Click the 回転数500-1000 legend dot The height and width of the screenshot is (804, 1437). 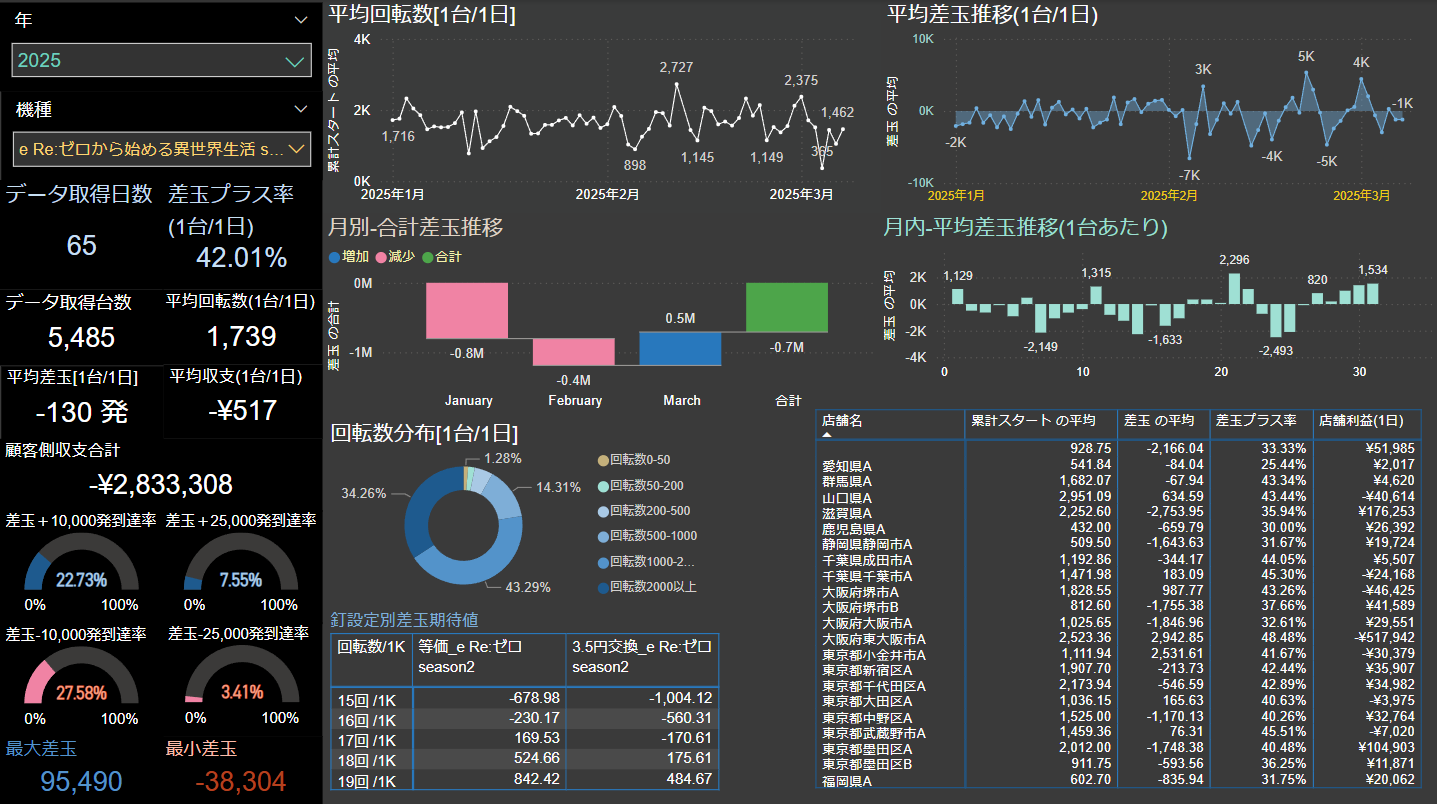pyautogui.click(x=602, y=536)
